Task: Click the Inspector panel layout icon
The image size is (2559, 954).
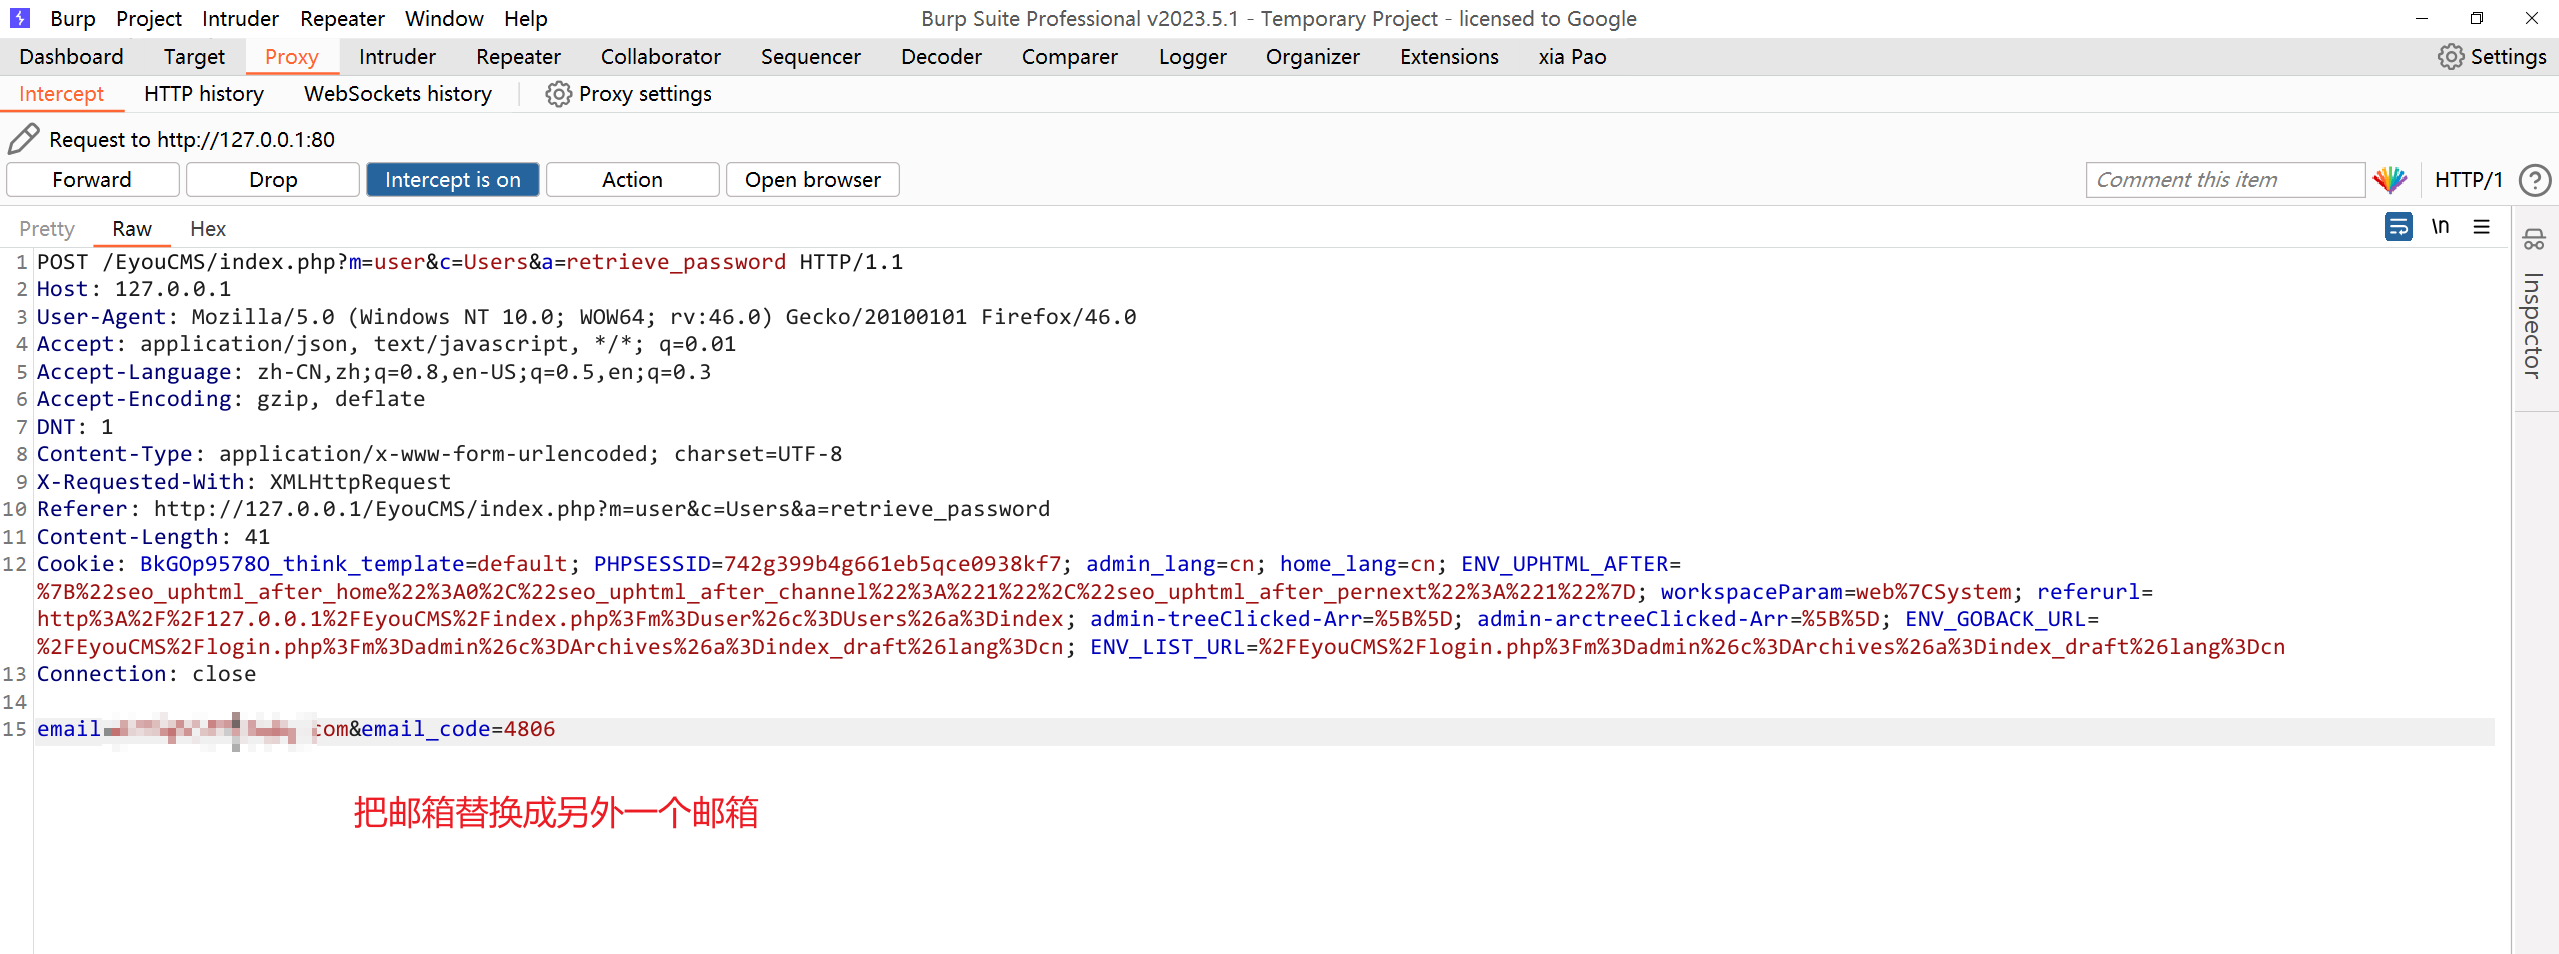Action: (x=2534, y=239)
